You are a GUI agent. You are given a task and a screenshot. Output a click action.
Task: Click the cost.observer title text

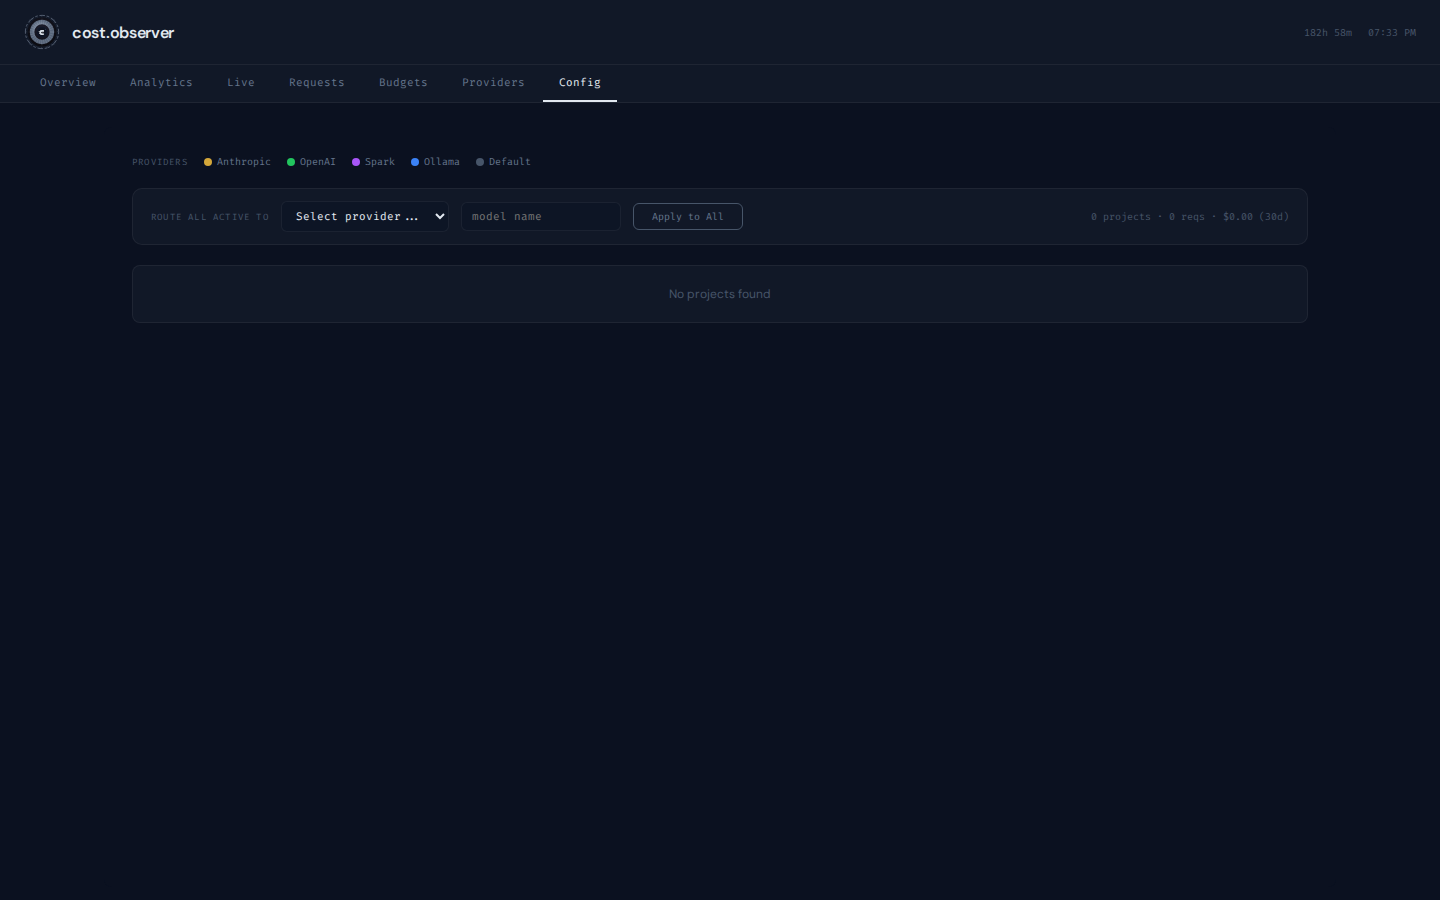(123, 33)
